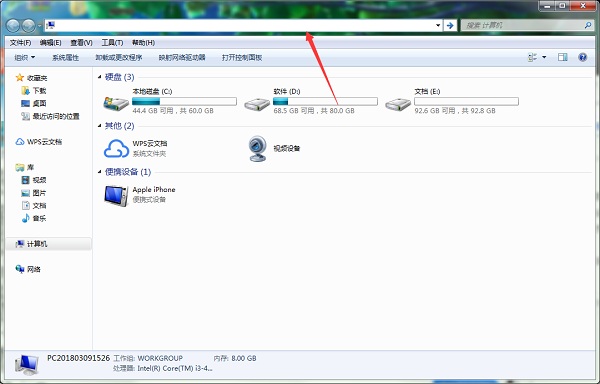
Task: Click the search magnifier icon
Action: [588, 25]
